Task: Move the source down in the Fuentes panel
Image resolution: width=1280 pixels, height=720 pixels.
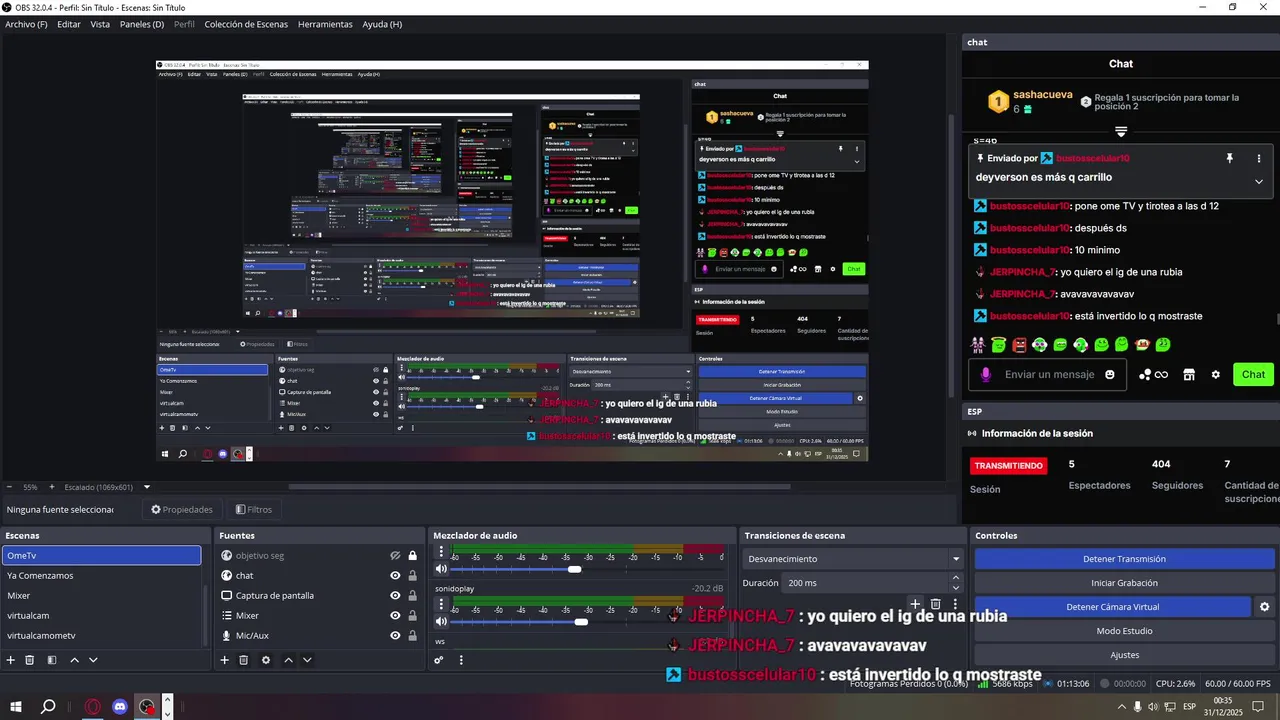Action: pos(307,660)
